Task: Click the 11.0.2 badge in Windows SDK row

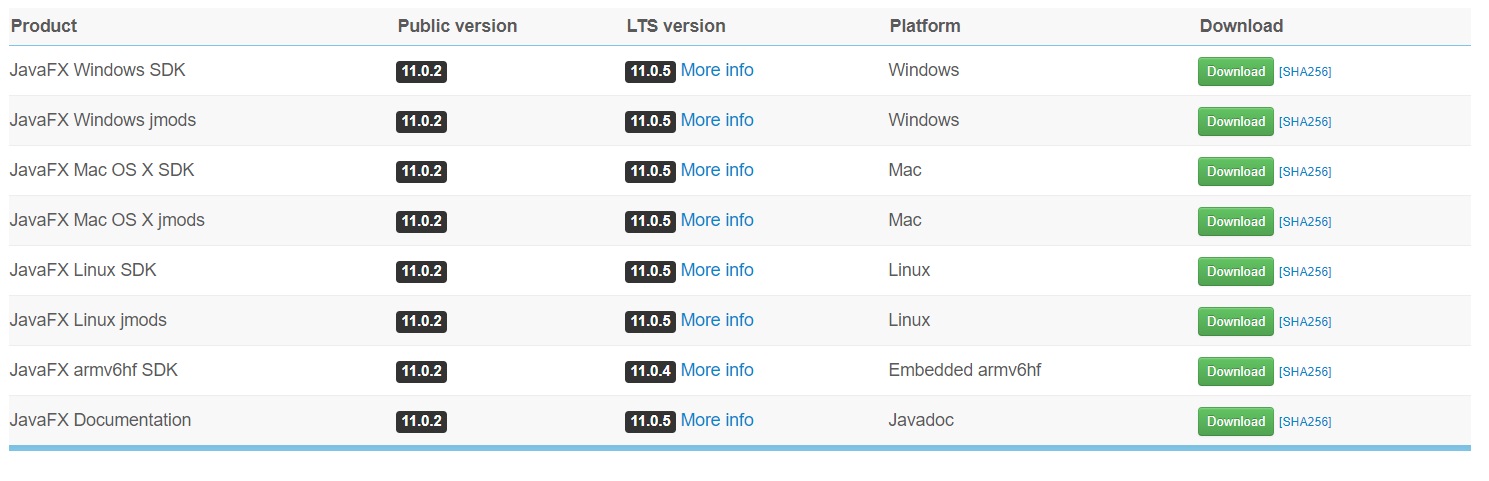Action: coord(421,72)
